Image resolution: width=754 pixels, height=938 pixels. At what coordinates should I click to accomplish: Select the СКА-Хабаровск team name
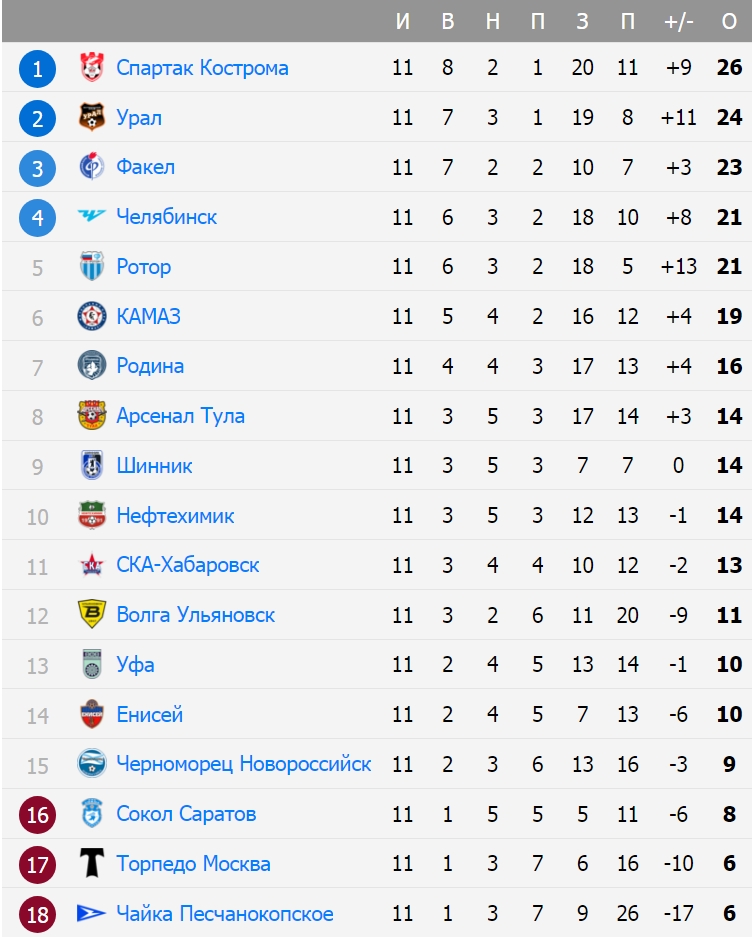[x=187, y=565]
